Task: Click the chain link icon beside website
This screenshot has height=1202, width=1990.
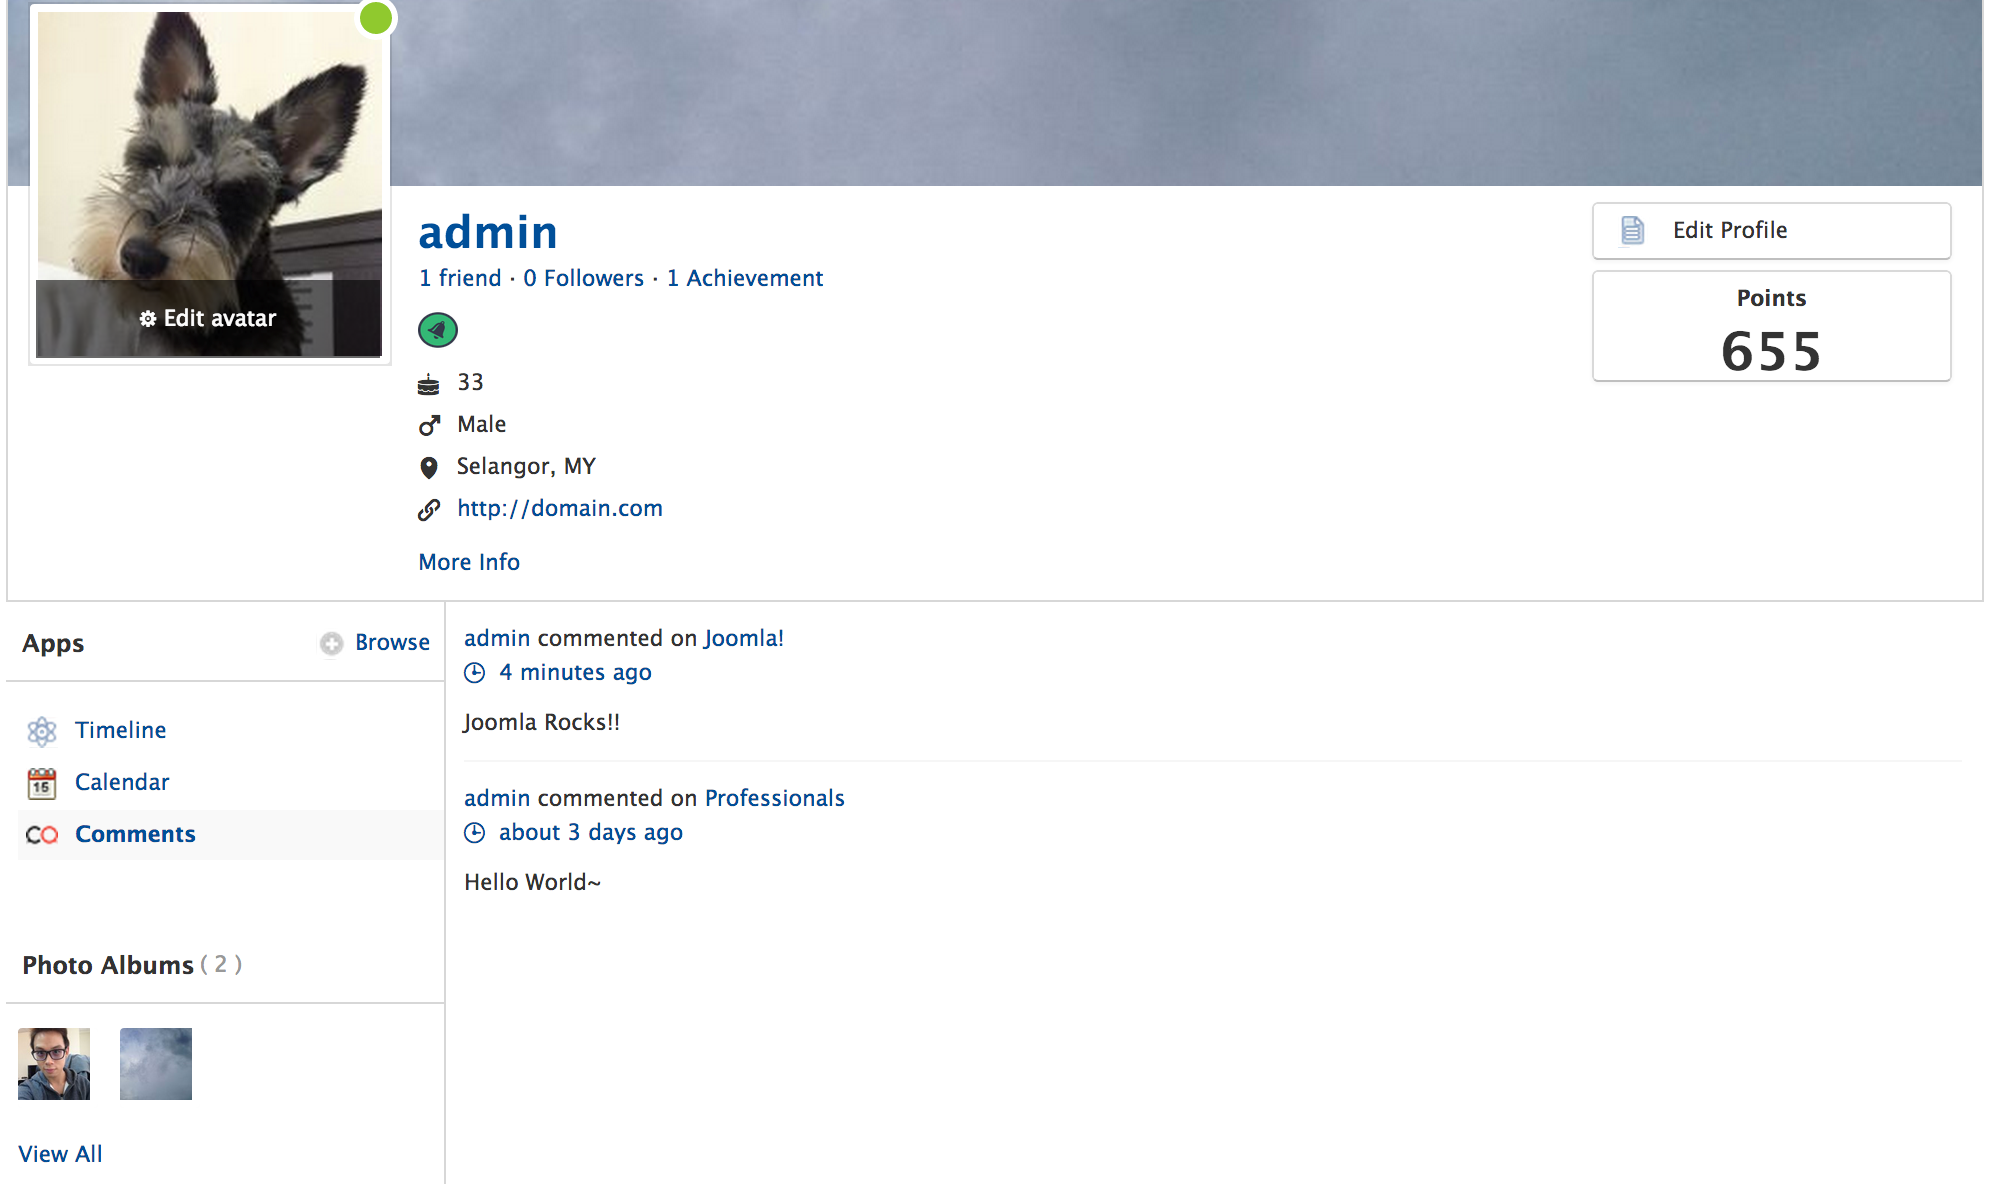Action: 429,510
